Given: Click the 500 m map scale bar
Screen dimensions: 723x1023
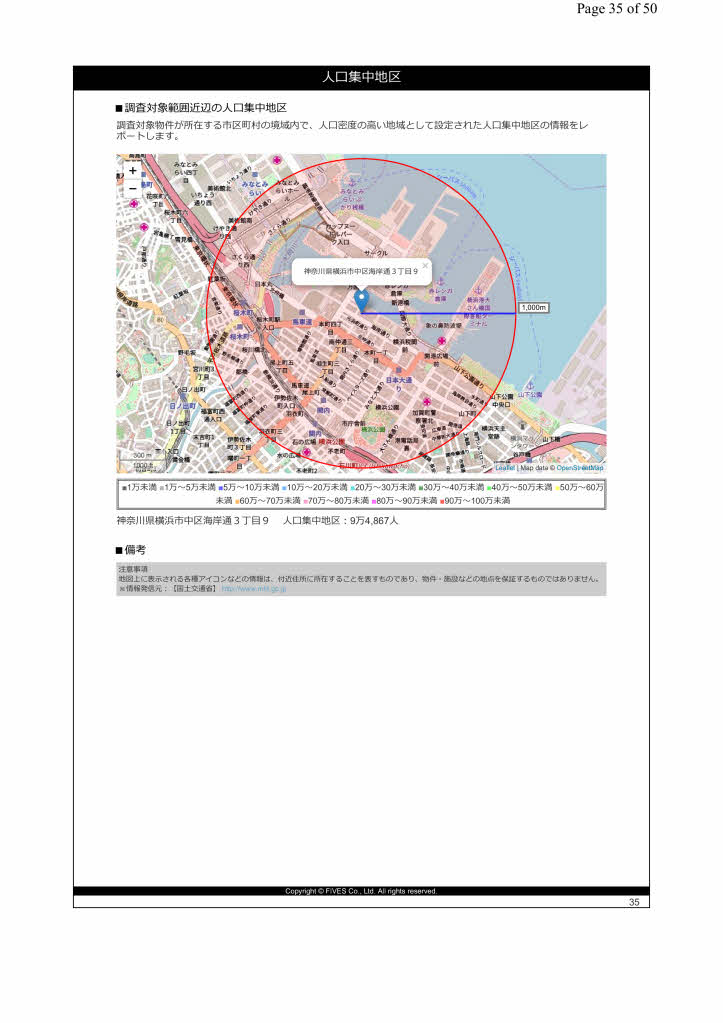Looking at the screenshot, I should tap(143, 456).
